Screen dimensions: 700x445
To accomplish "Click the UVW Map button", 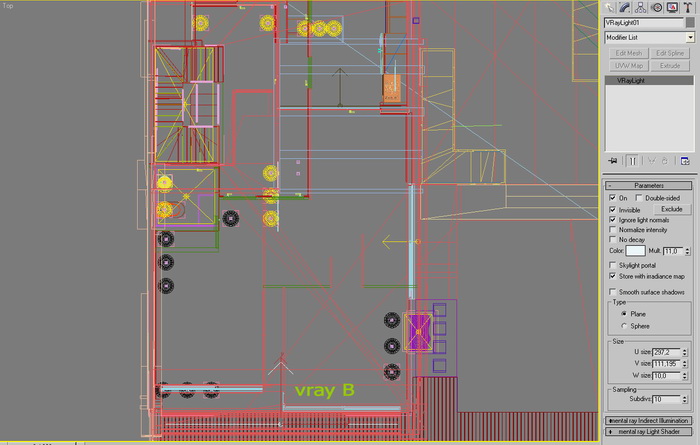I will click(x=629, y=66).
